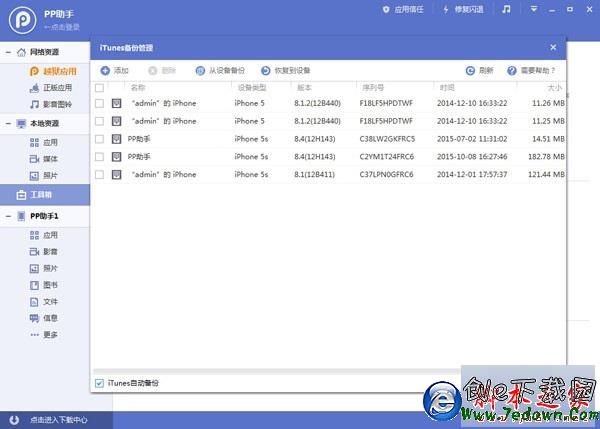Toggle the select-all header checkbox
The image size is (600, 429).
coord(99,88)
